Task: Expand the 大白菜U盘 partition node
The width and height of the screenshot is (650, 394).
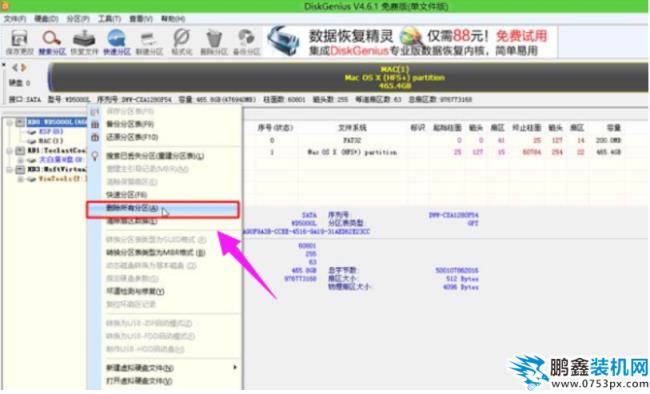Action: [20, 160]
